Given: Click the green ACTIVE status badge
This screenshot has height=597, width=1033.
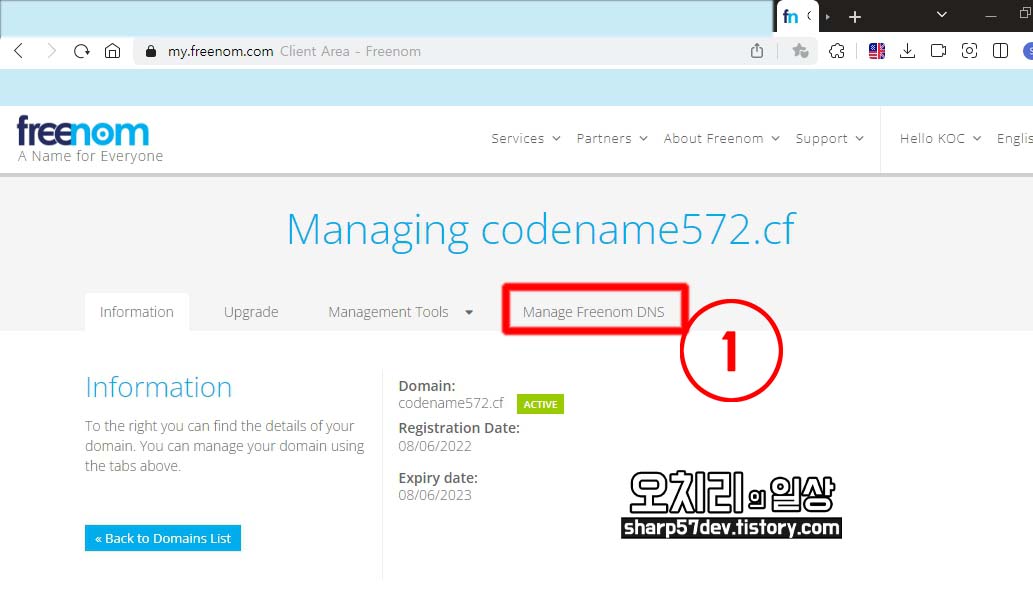Looking at the screenshot, I should click(540, 404).
